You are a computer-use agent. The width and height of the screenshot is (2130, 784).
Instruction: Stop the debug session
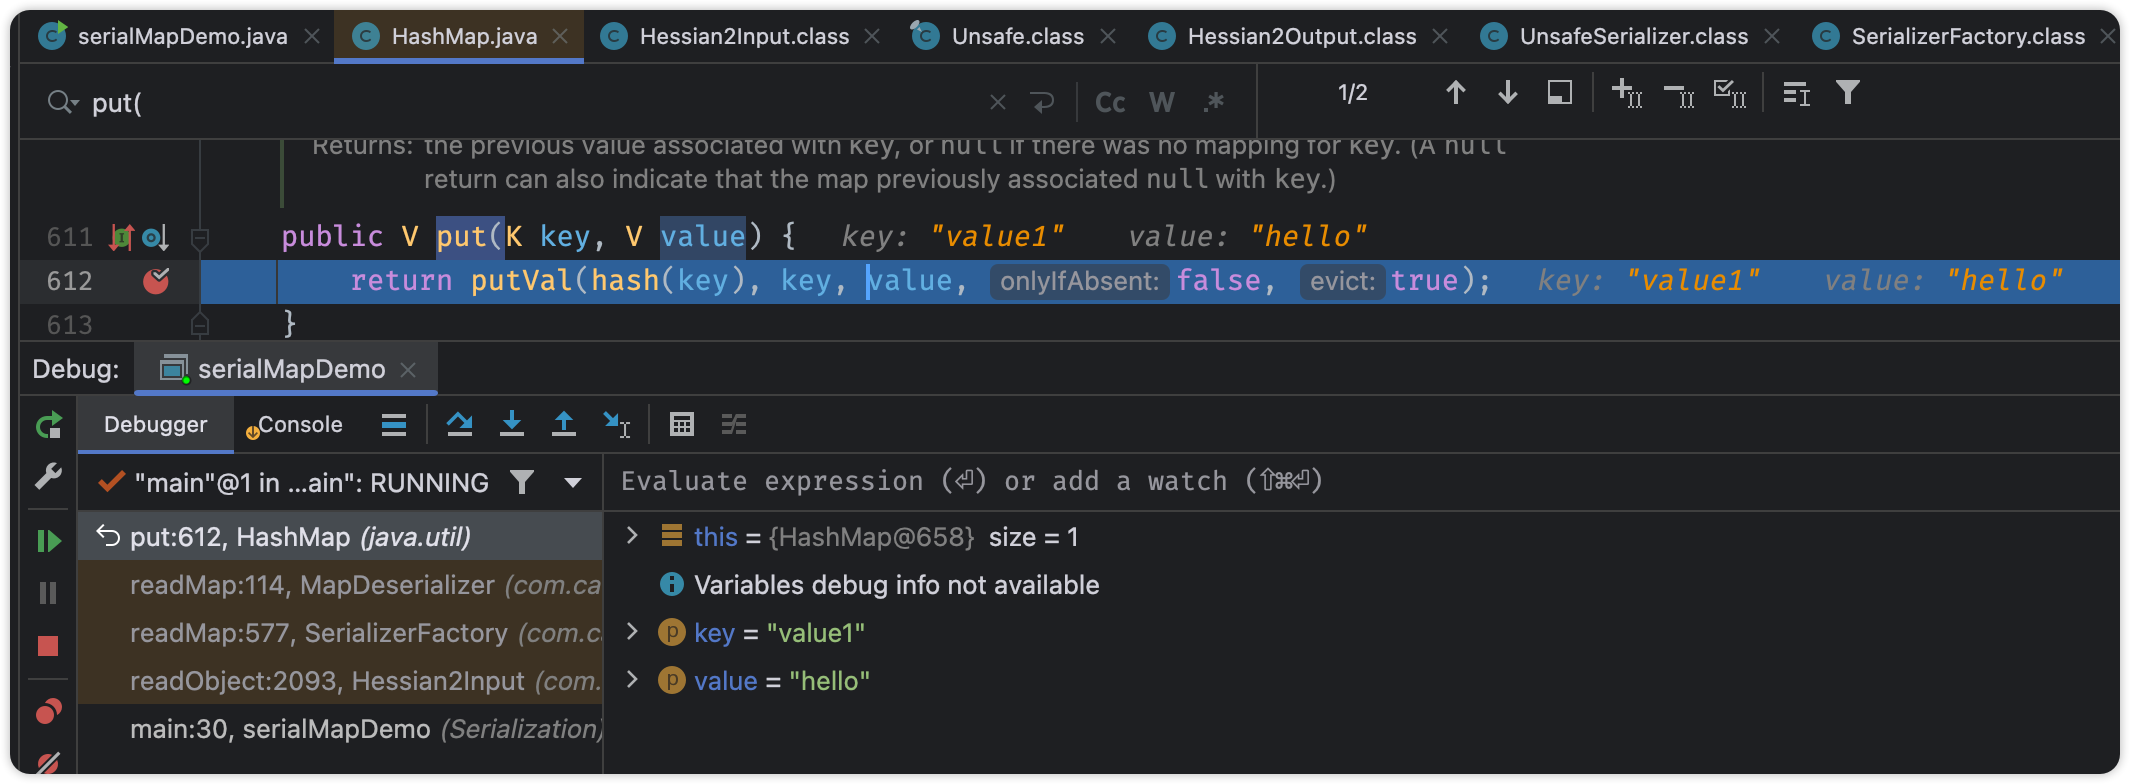[x=48, y=646]
